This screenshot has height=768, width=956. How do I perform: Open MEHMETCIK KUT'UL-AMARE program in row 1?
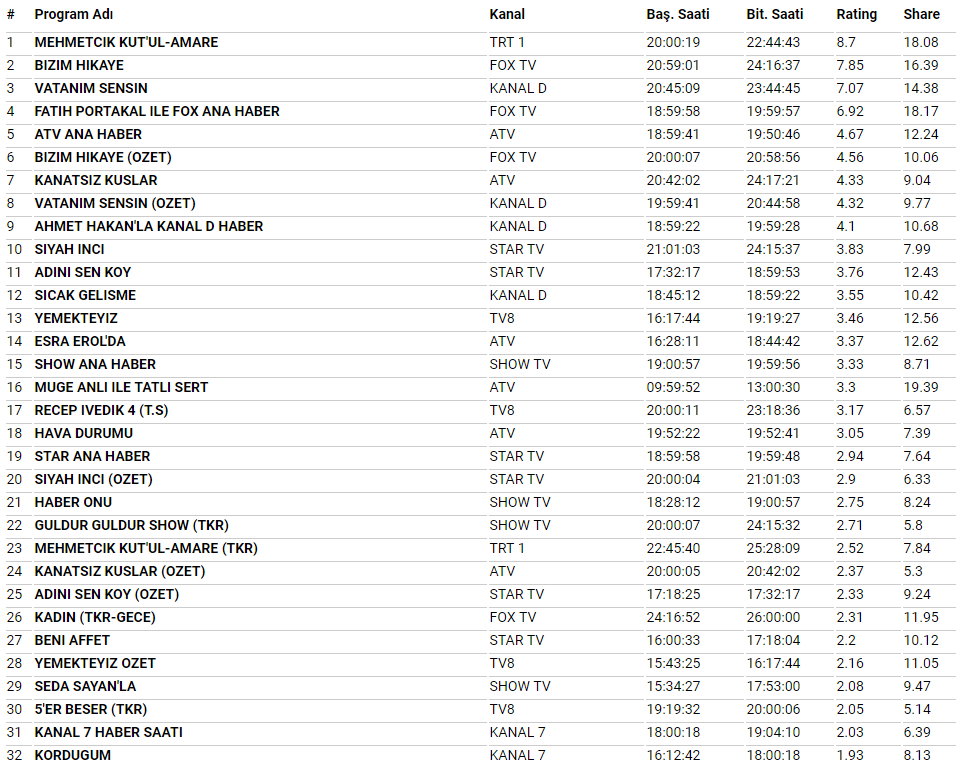126,42
